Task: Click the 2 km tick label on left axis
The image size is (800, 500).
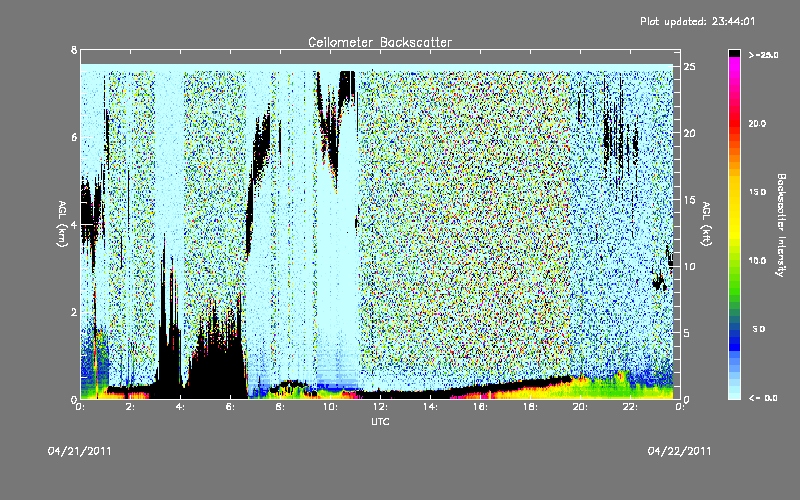Action: (x=74, y=312)
